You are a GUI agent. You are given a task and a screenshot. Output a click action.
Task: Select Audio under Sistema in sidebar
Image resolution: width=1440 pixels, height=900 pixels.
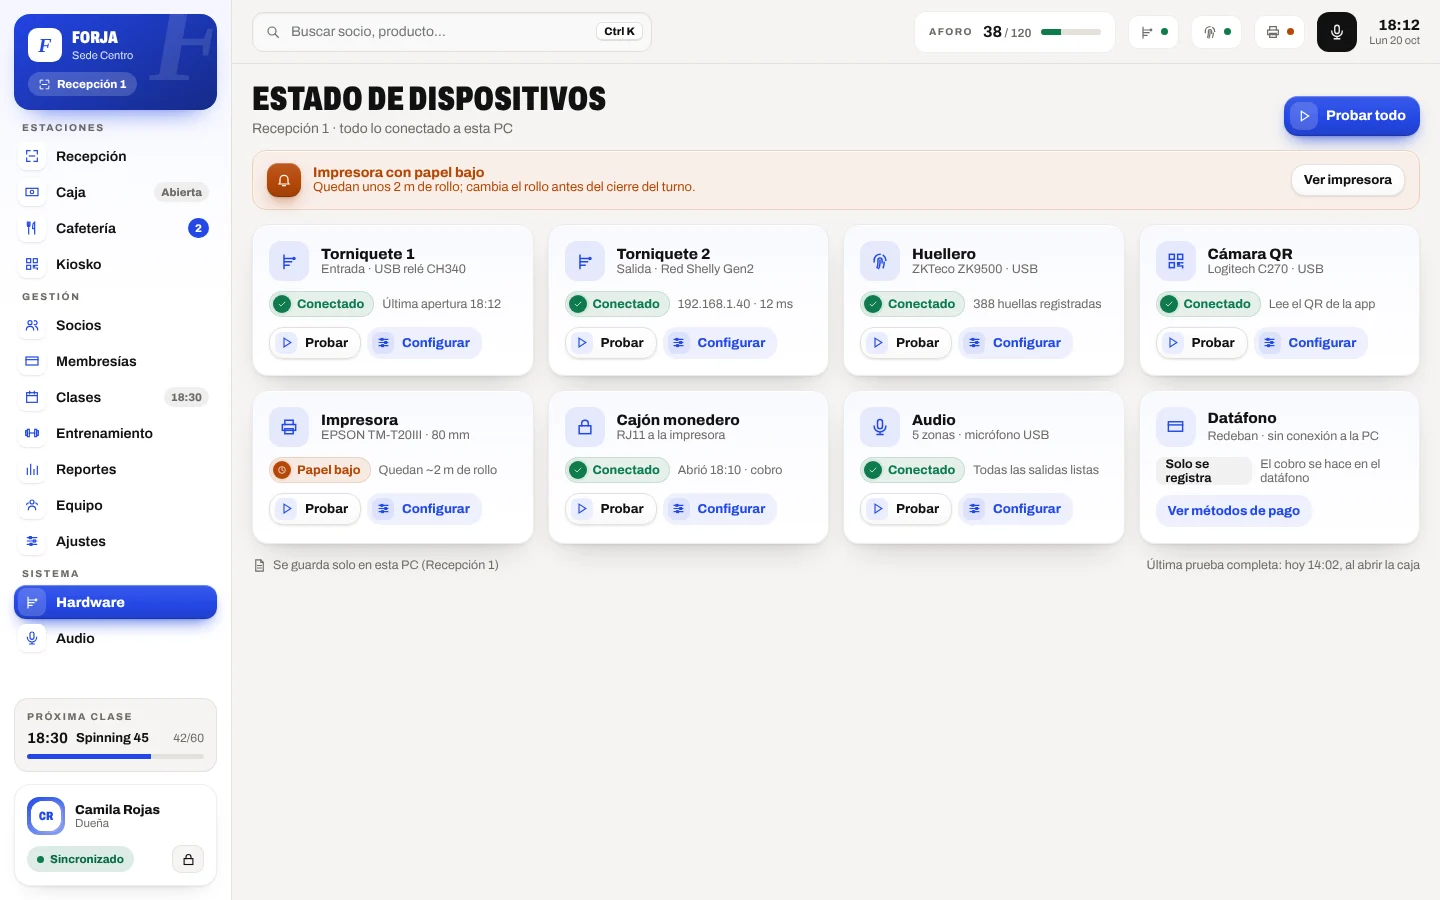[115, 638]
